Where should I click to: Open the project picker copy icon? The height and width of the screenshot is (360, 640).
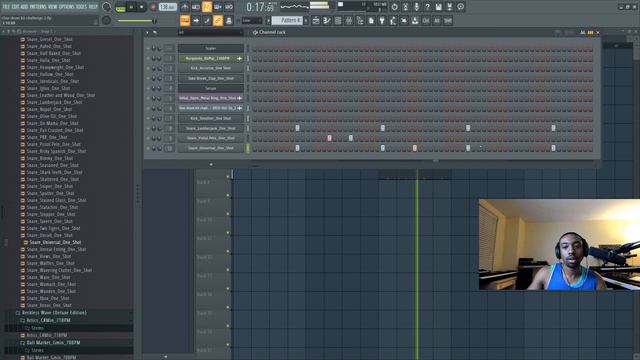[371, 20]
